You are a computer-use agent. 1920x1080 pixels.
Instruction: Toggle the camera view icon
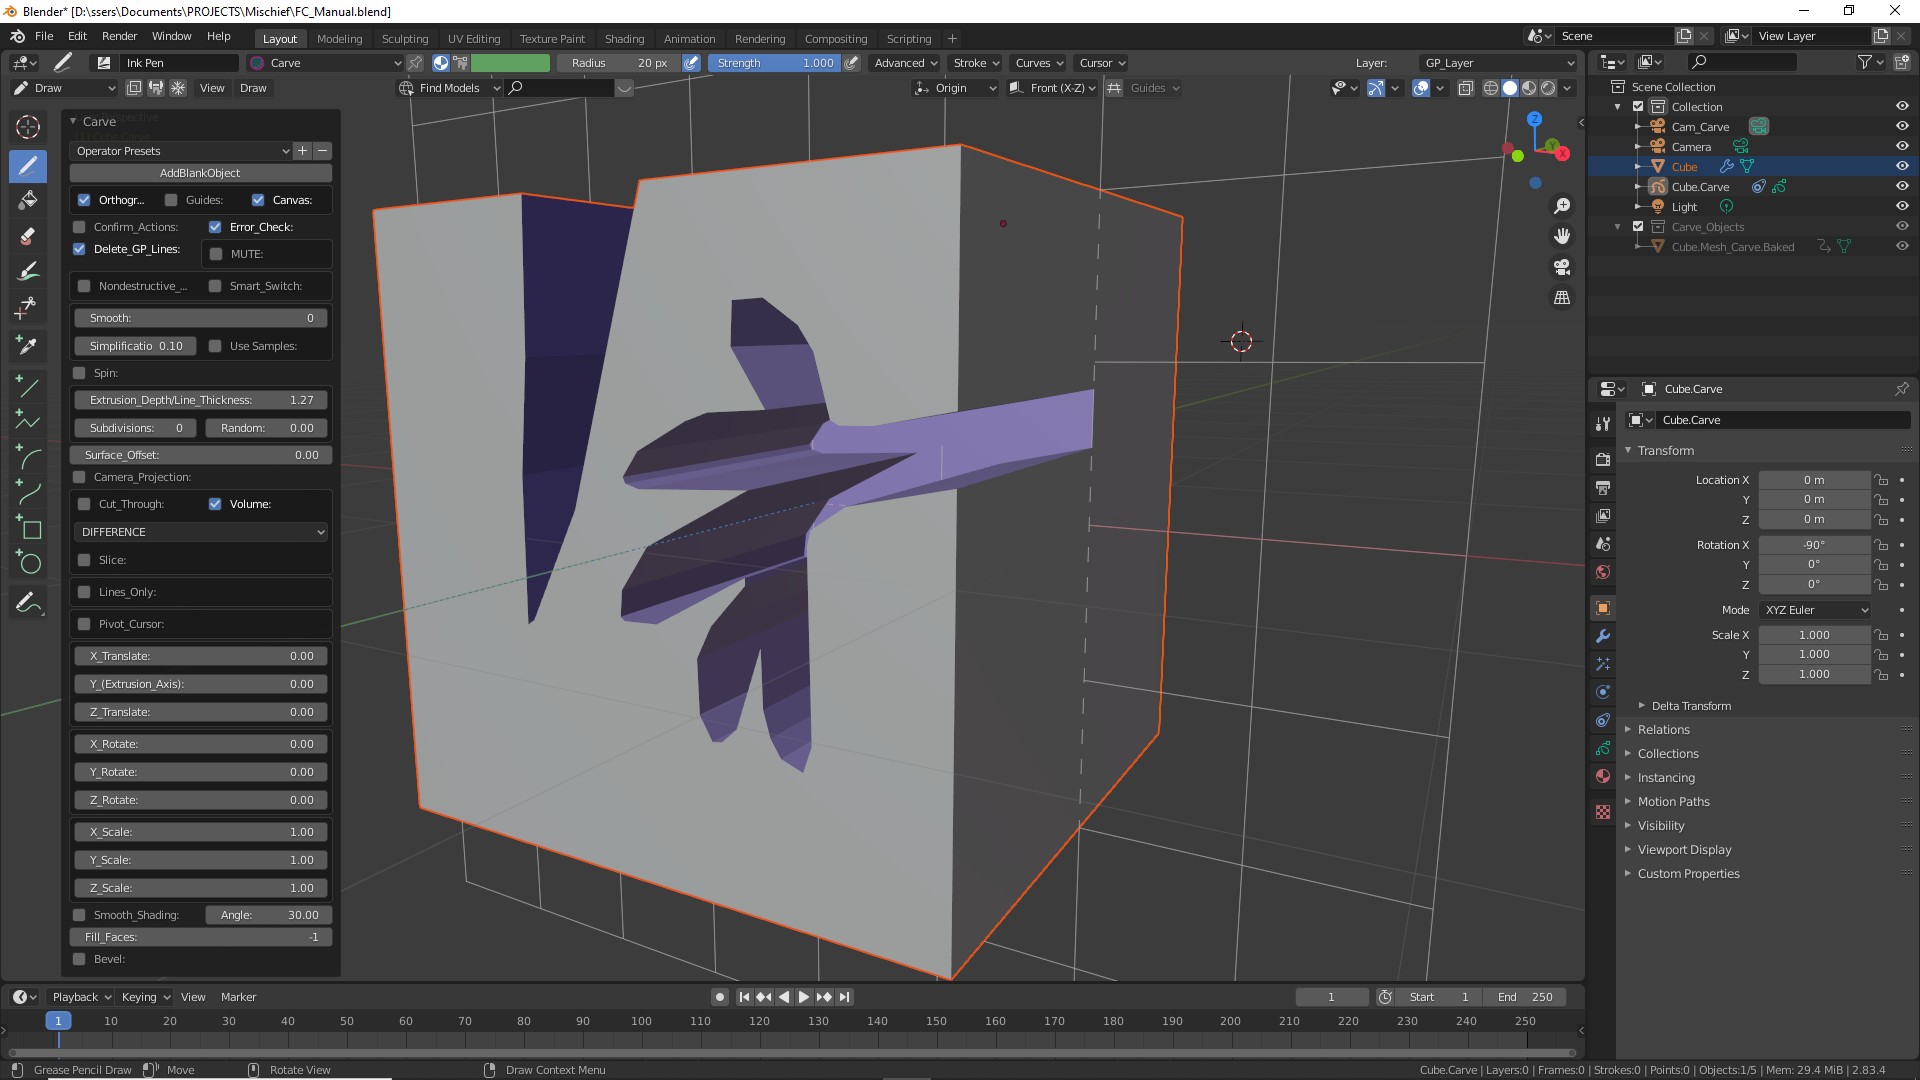(1561, 267)
